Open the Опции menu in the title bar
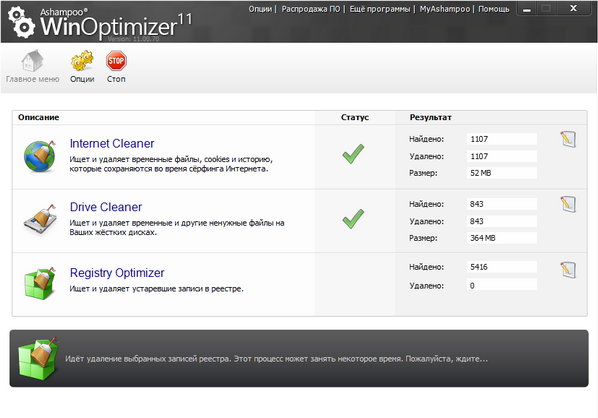 point(260,9)
